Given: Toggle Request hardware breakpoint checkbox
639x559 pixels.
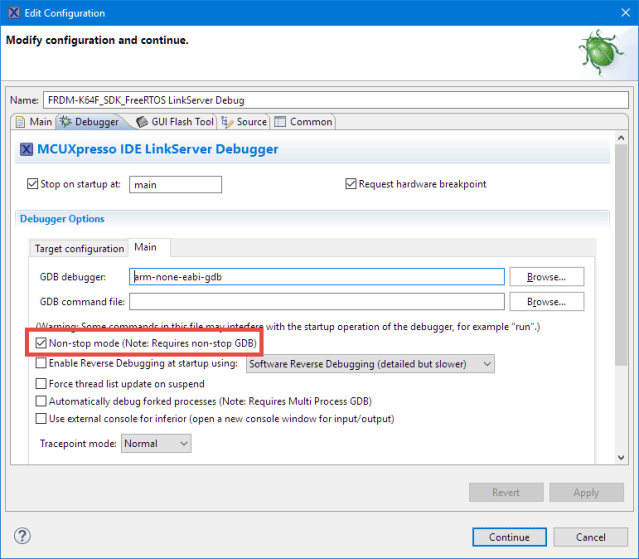Looking at the screenshot, I should click(351, 184).
